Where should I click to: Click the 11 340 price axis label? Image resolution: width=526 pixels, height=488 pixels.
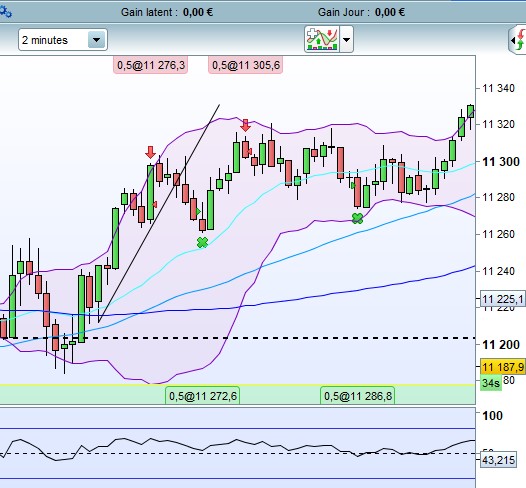point(498,88)
